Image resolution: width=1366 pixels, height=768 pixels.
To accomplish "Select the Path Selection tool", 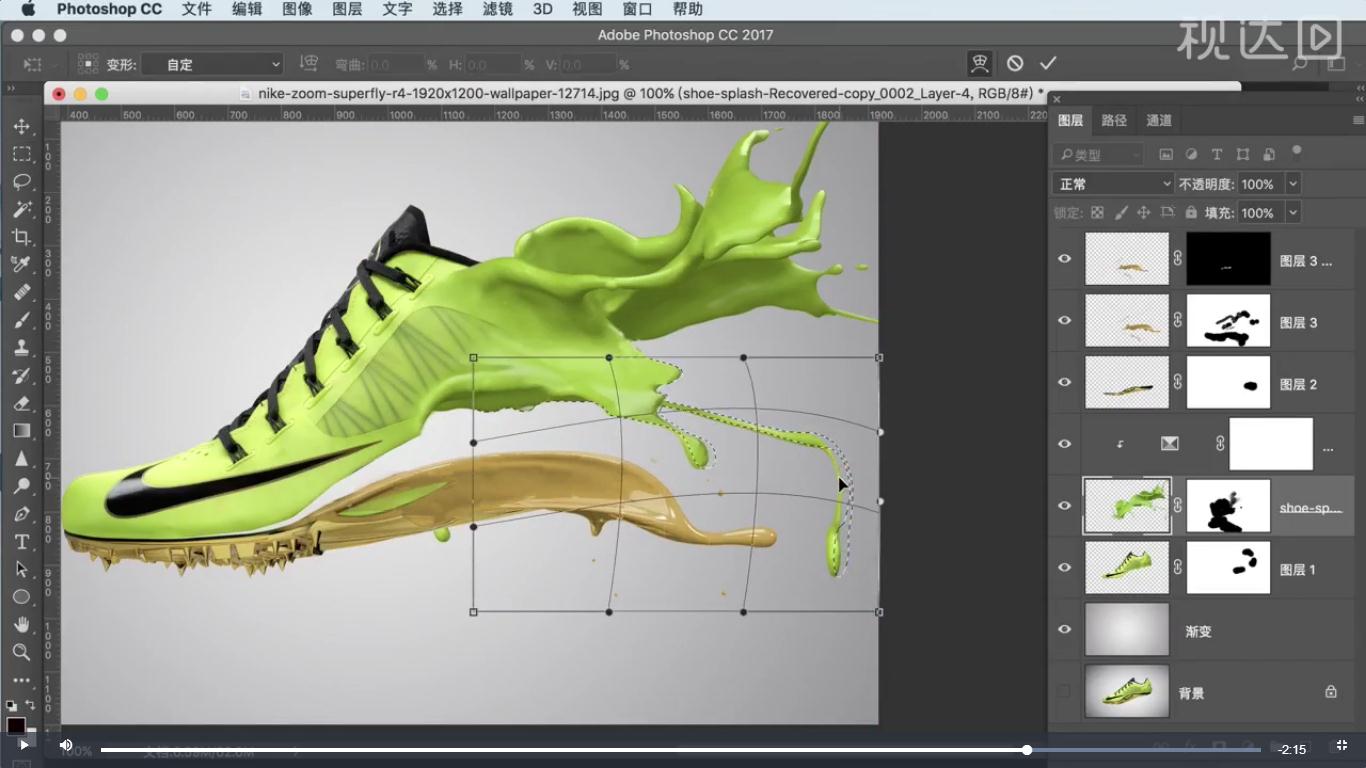I will tap(21, 569).
